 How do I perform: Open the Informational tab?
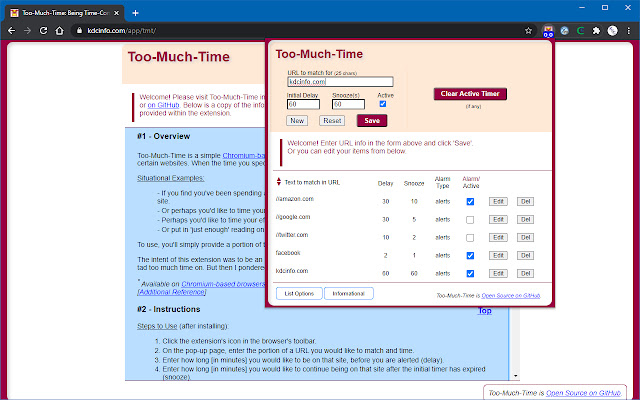[349, 293]
